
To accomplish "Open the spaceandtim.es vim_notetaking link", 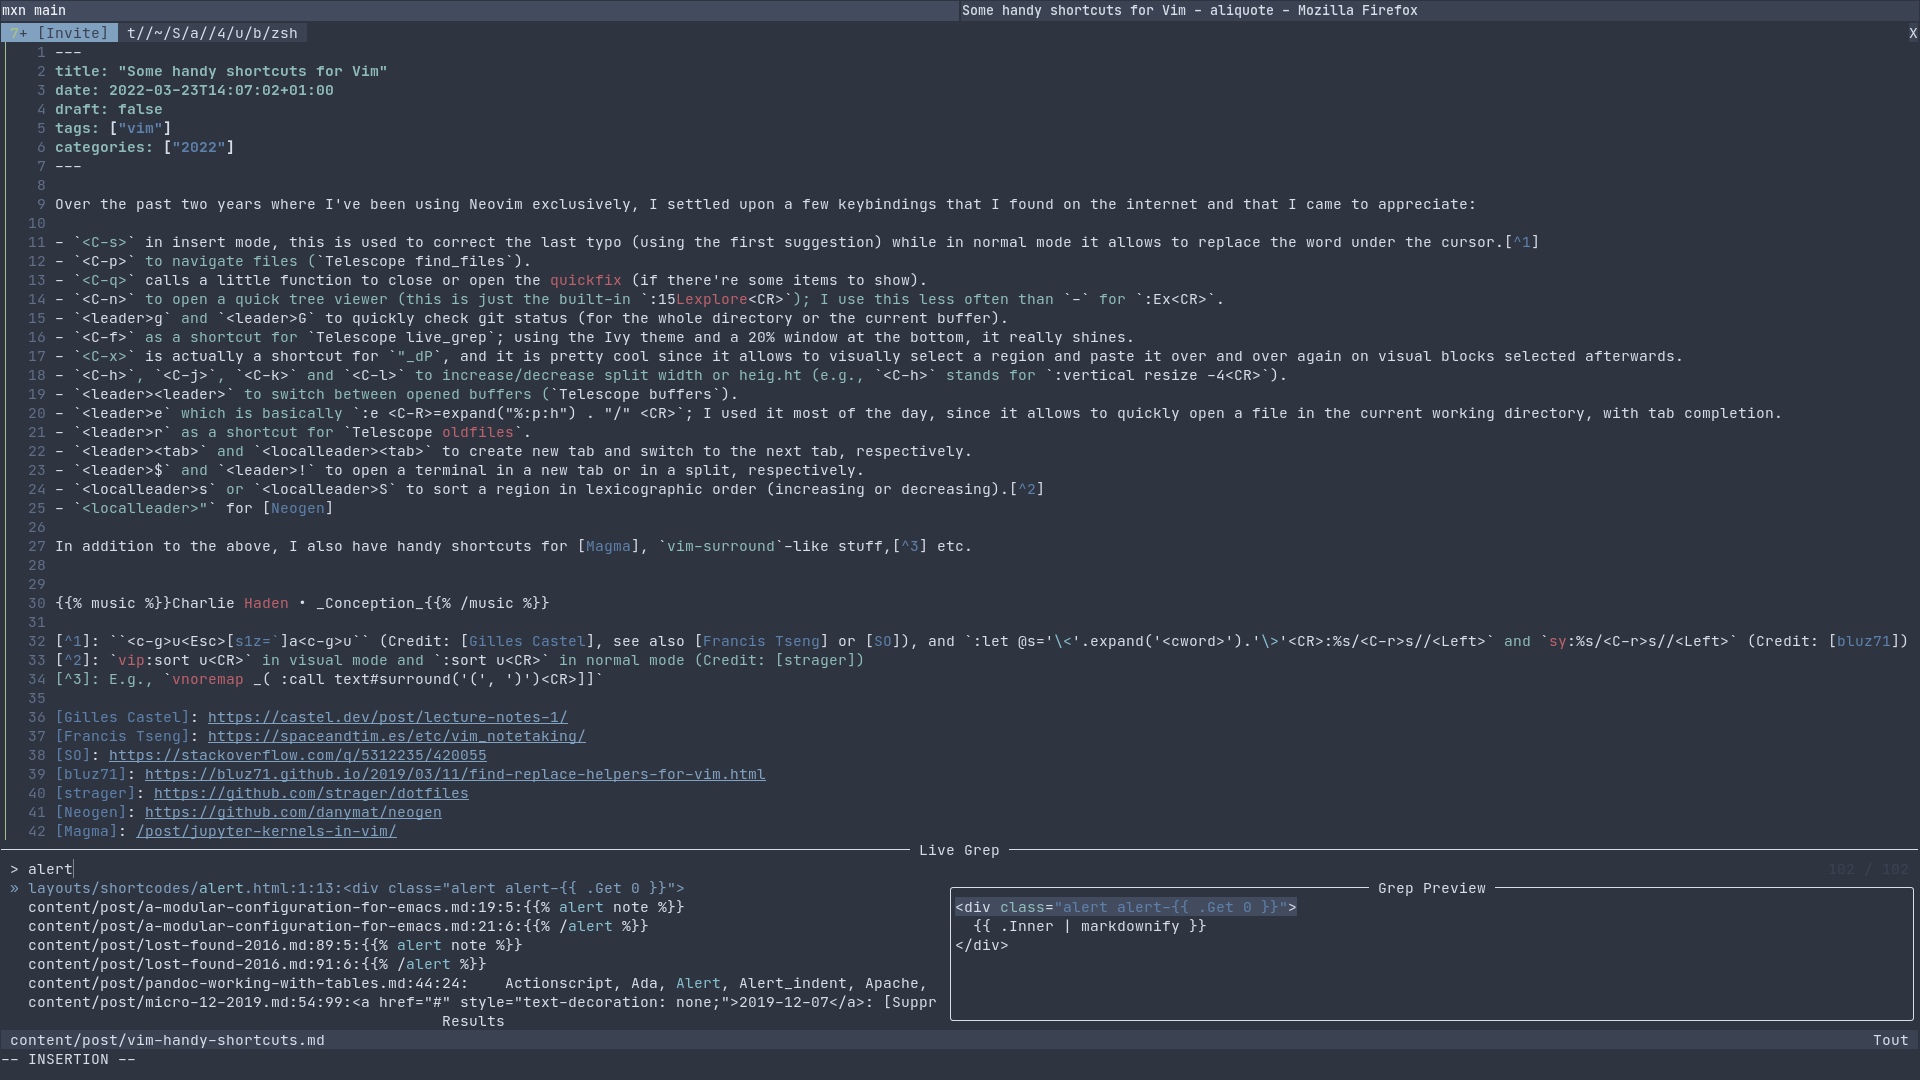I will [396, 736].
